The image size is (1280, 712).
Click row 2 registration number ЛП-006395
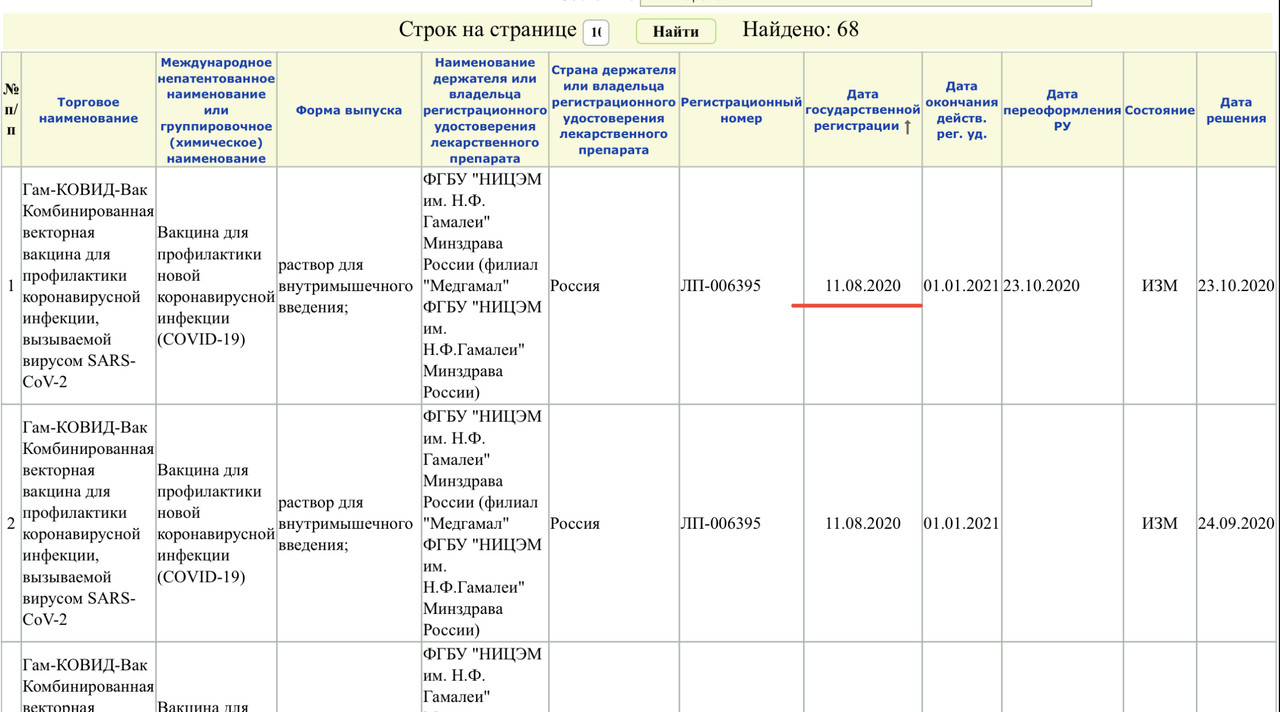(720, 523)
